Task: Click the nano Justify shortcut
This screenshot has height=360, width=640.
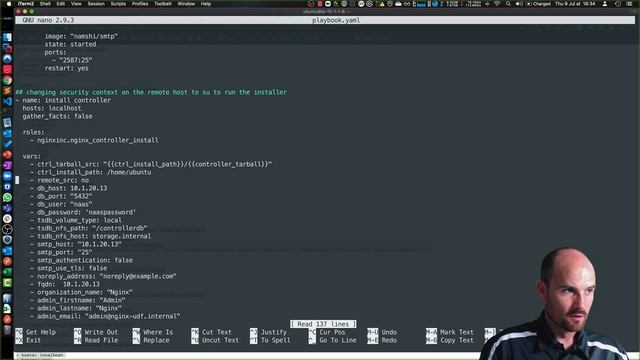Action: tap(269, 332)
